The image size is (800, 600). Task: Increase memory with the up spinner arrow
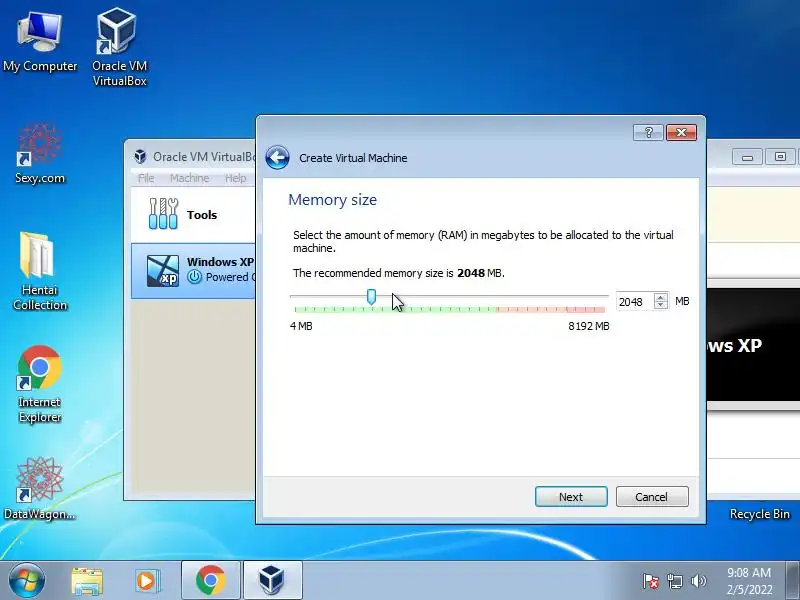pyautogui.click(x=661, y=297)
